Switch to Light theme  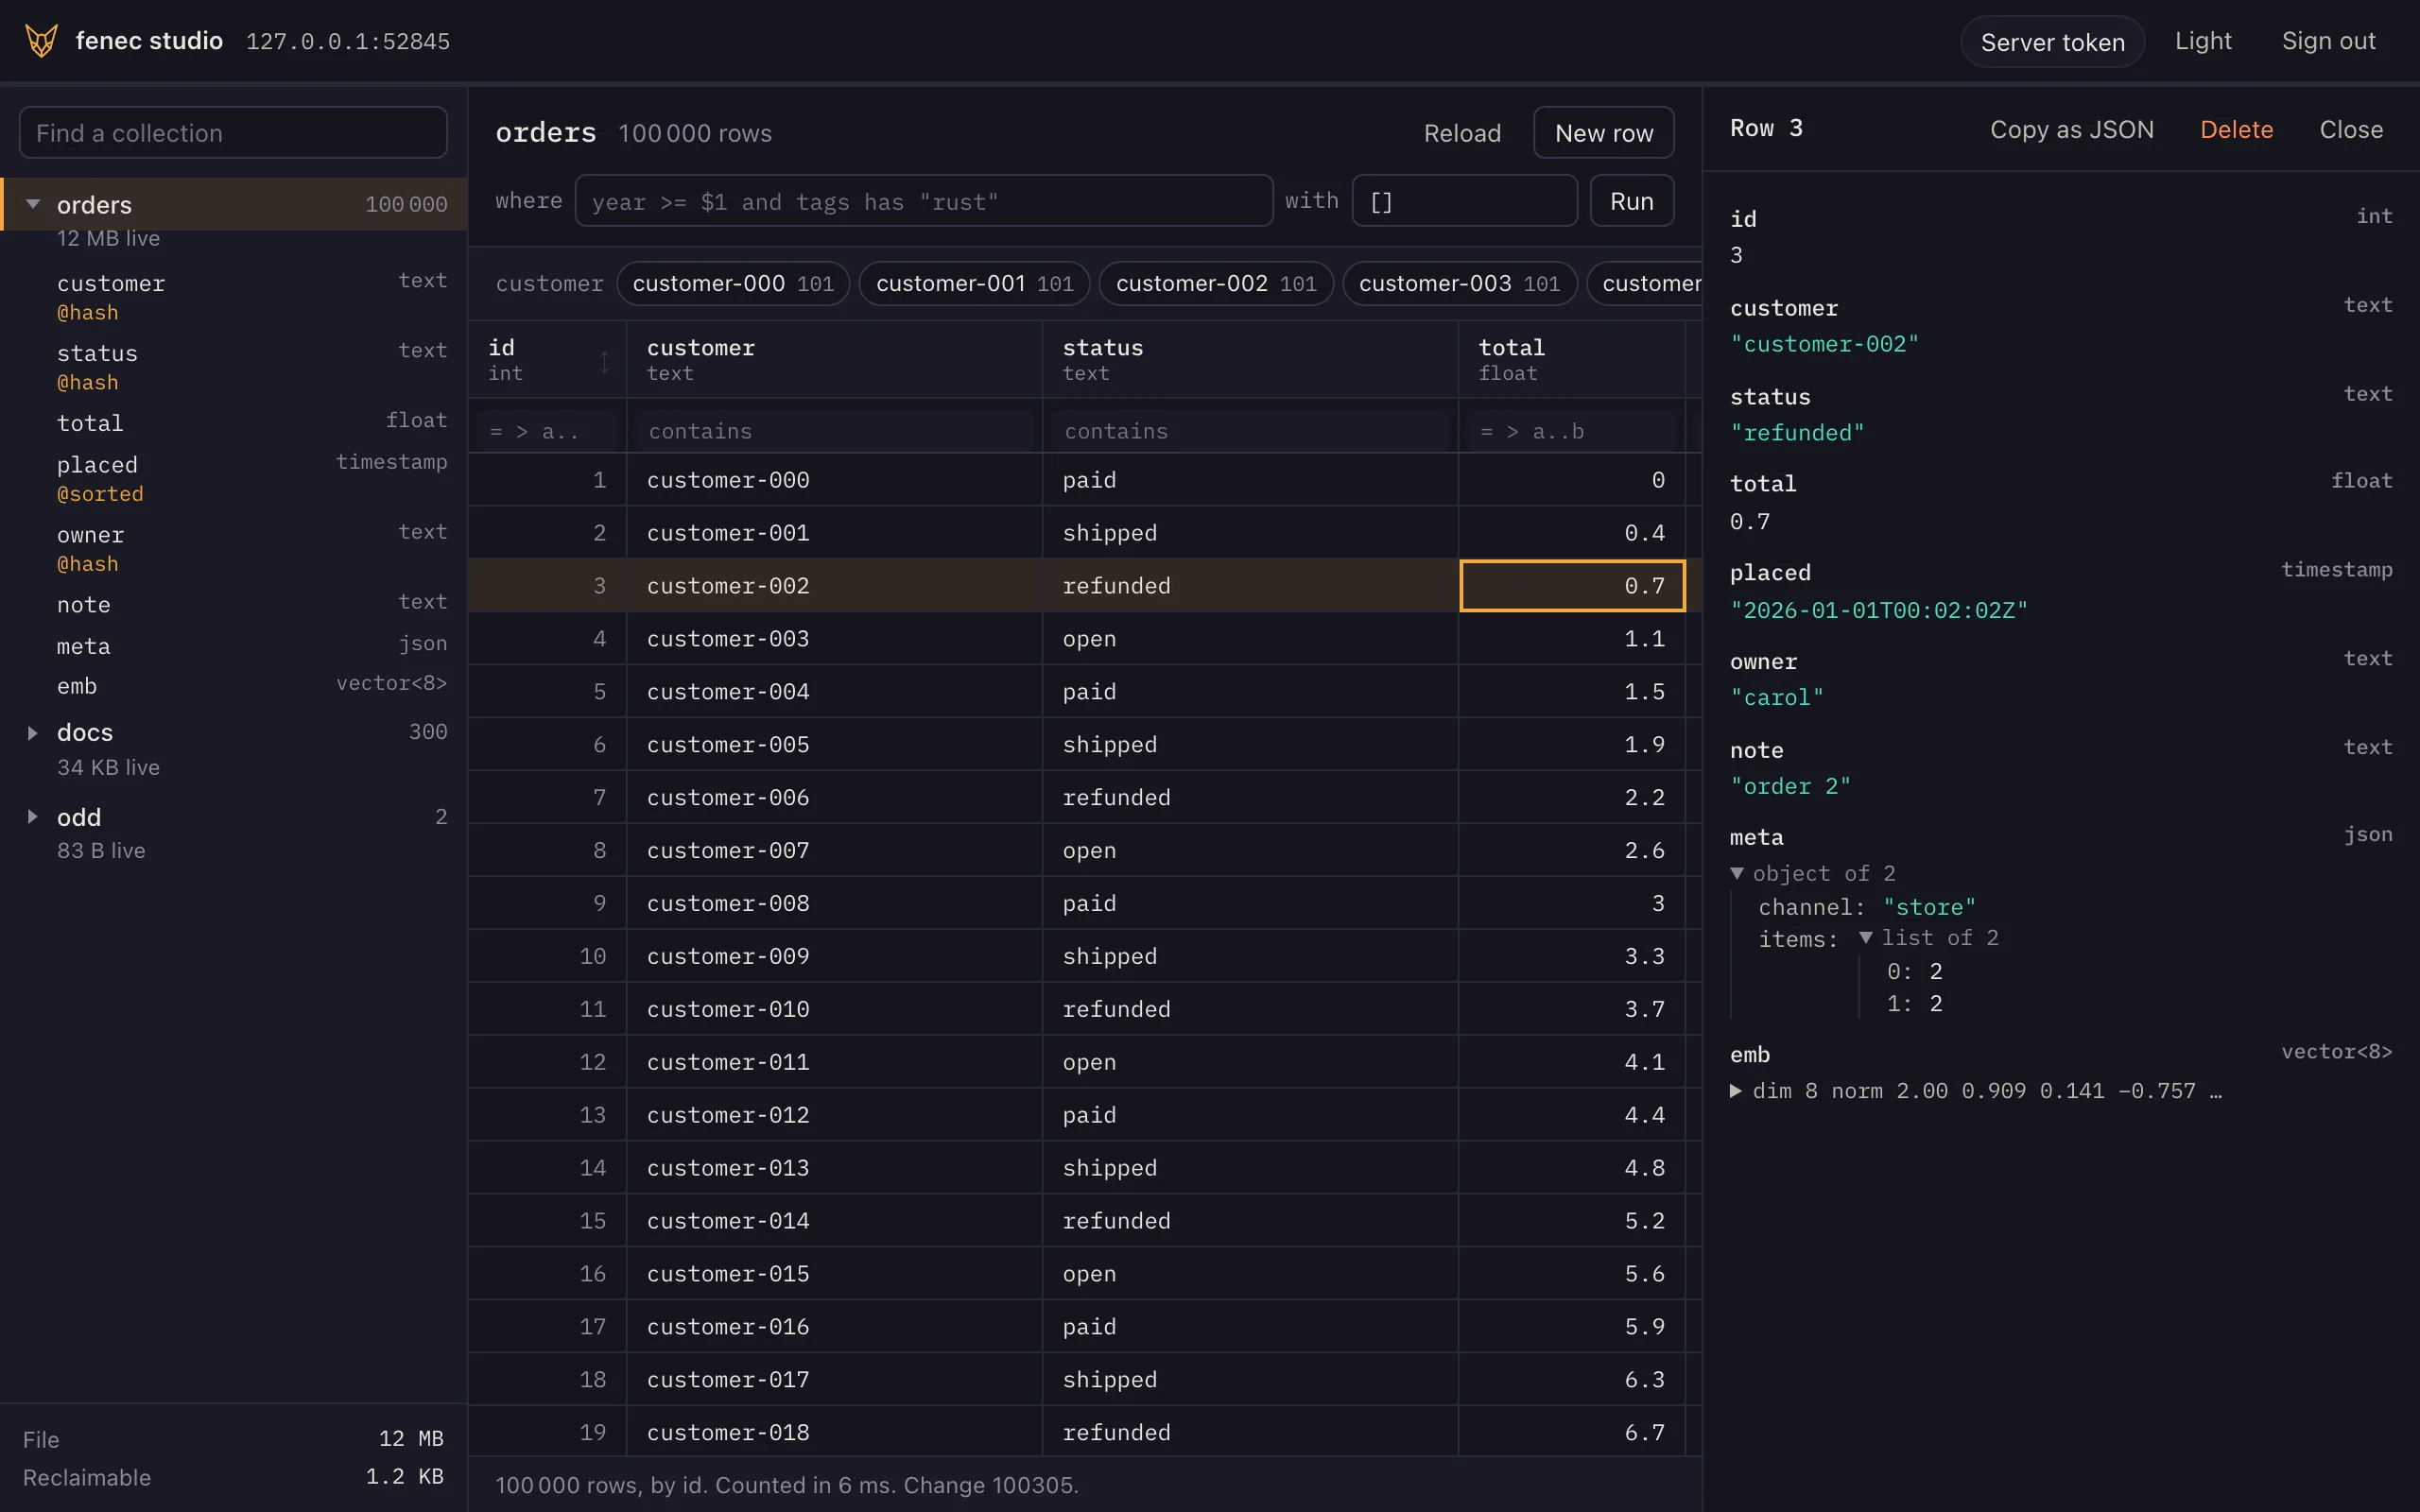pyautogui.click(x=2203, y=41)
